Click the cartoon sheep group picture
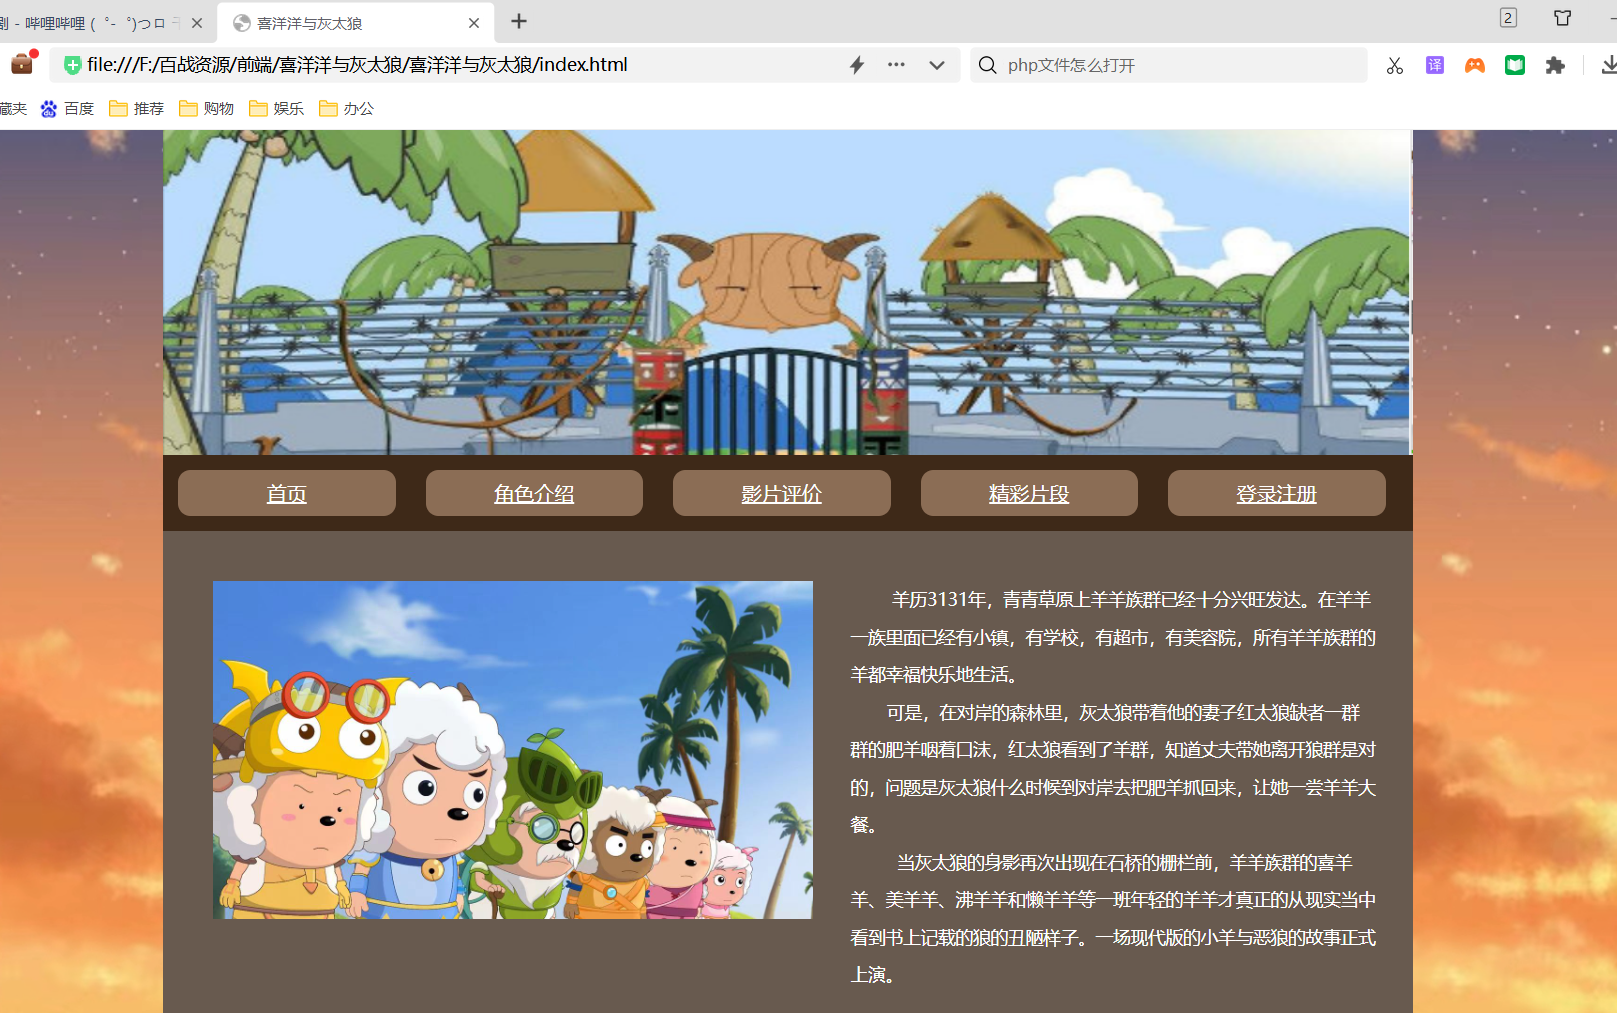 [x=512, y=750]
